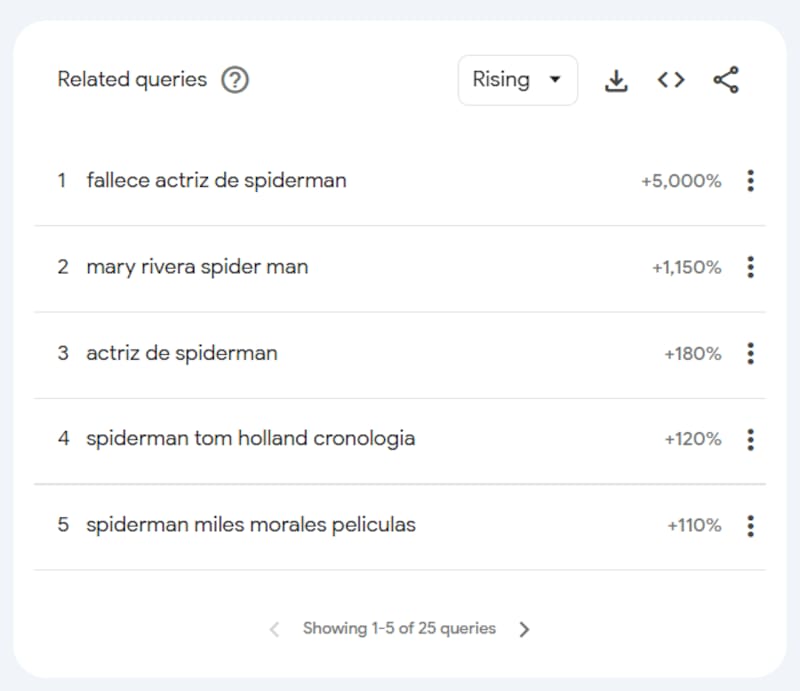Click the +5,000% rising value
The image size is (800, 691).
[x=681, y=181]
